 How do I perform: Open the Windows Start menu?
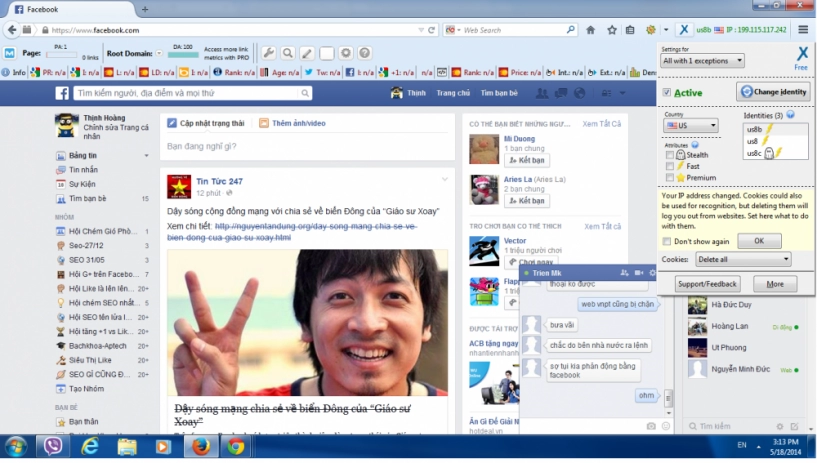pyautogui.click(x=16, y=446)
